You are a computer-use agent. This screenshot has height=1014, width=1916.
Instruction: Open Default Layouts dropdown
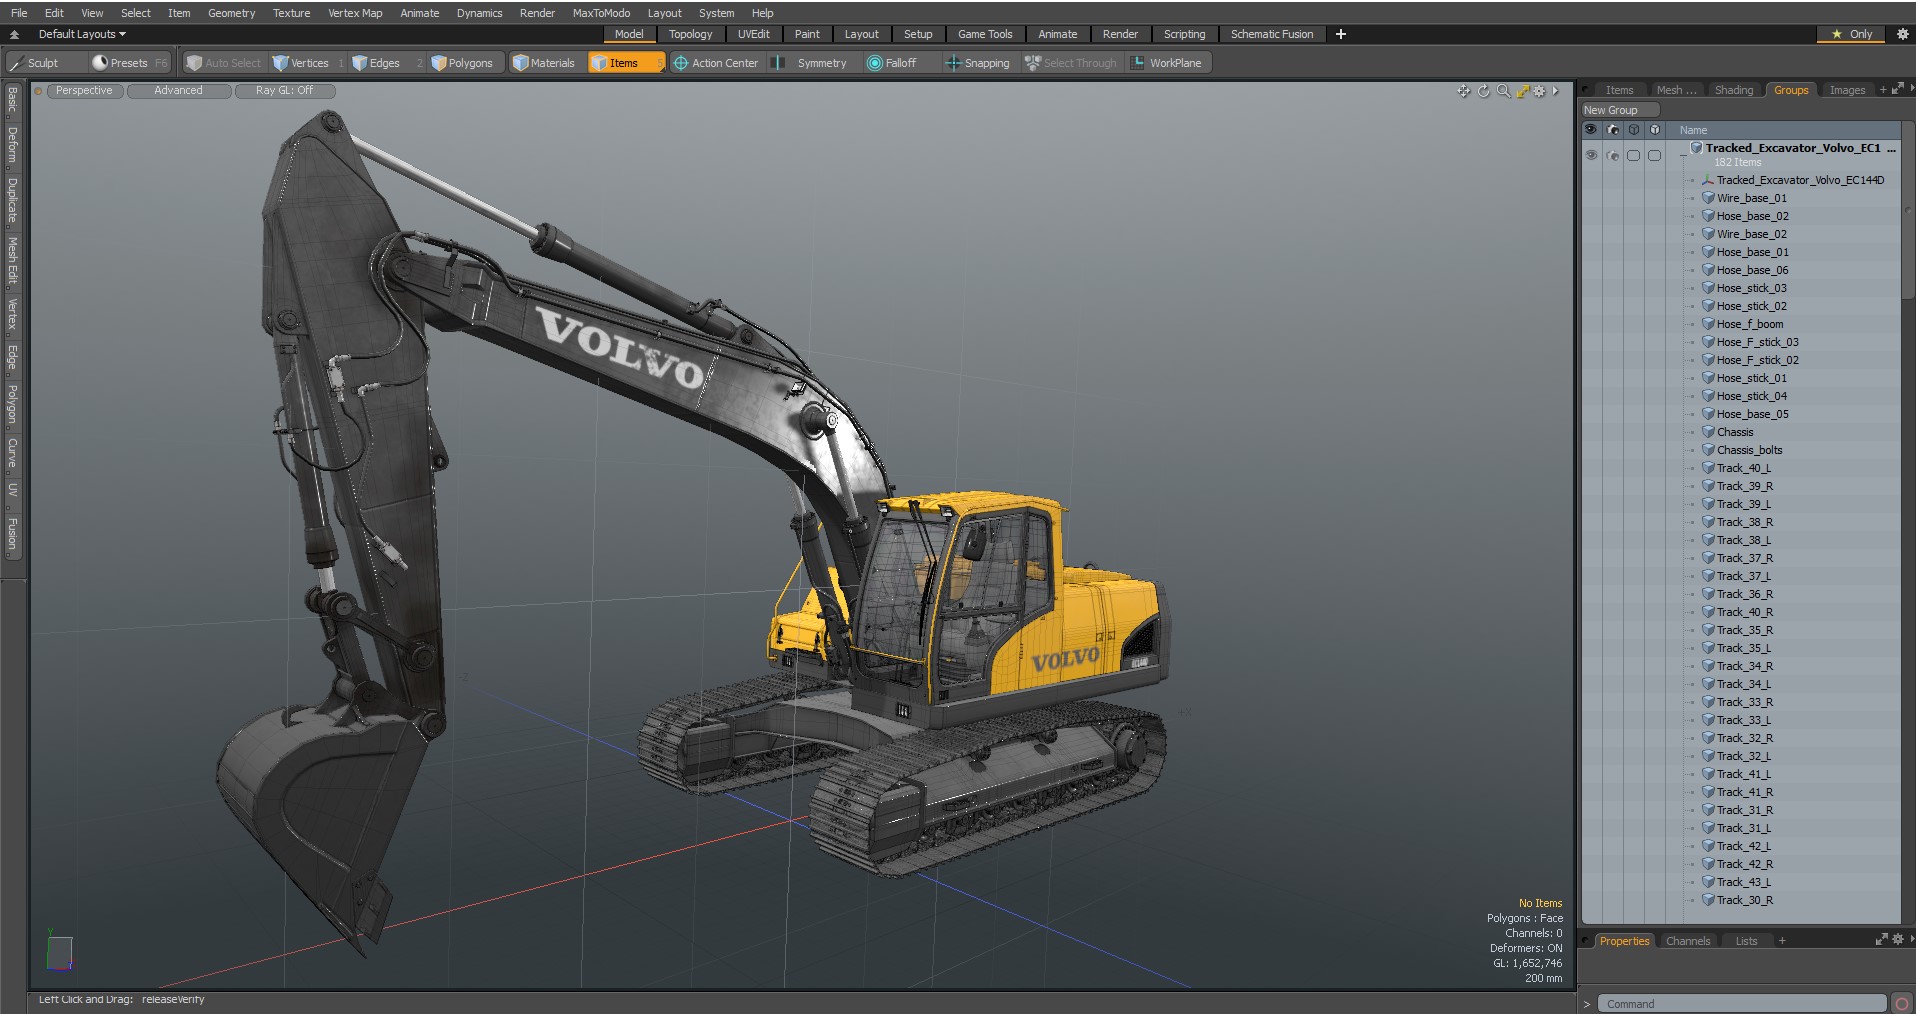[82, 34]
